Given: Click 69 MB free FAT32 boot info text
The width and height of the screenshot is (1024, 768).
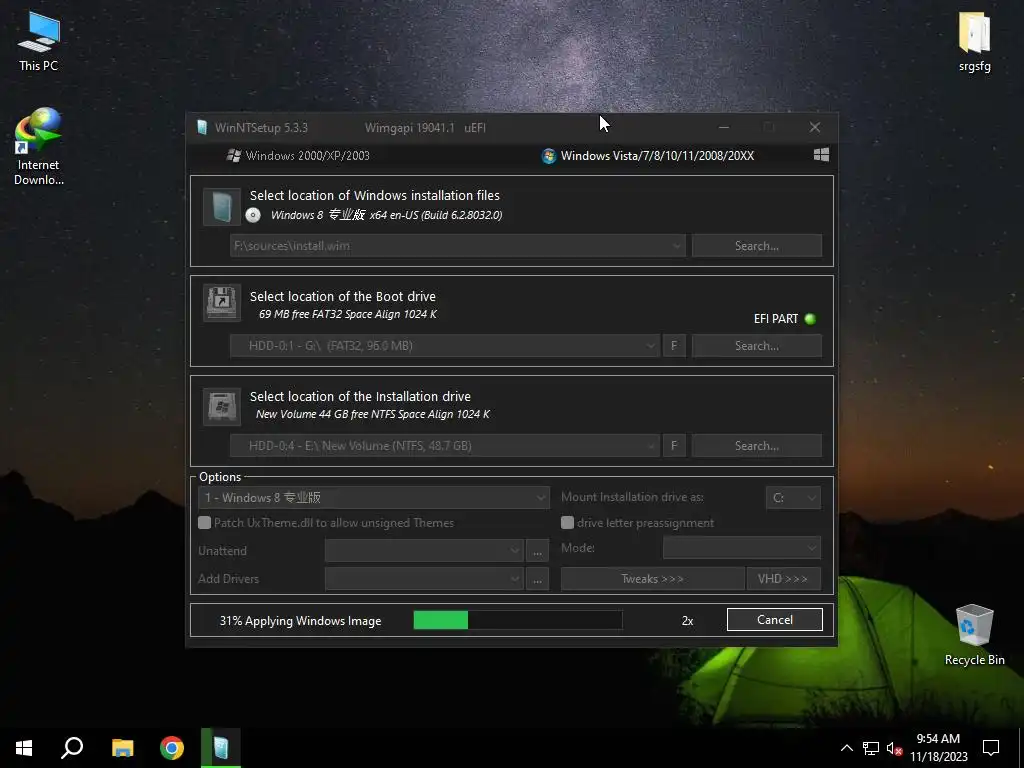Looking at the screenshot, I should coord(347,314).
